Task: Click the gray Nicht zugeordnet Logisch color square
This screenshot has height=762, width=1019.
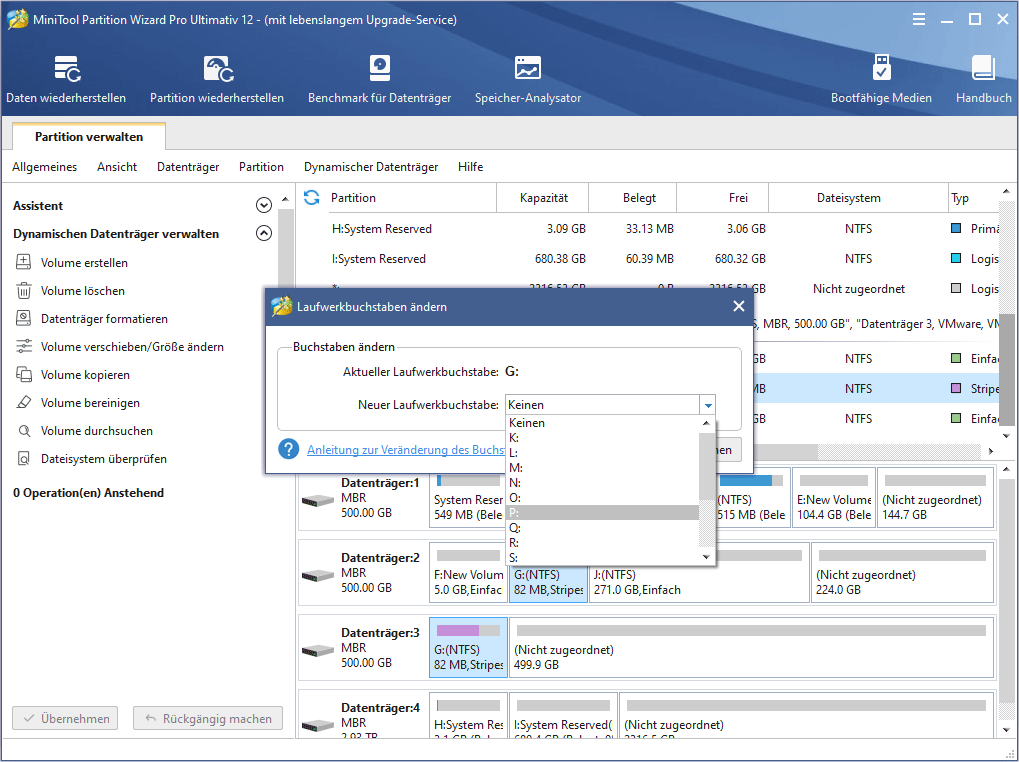Action: point(955,288)
